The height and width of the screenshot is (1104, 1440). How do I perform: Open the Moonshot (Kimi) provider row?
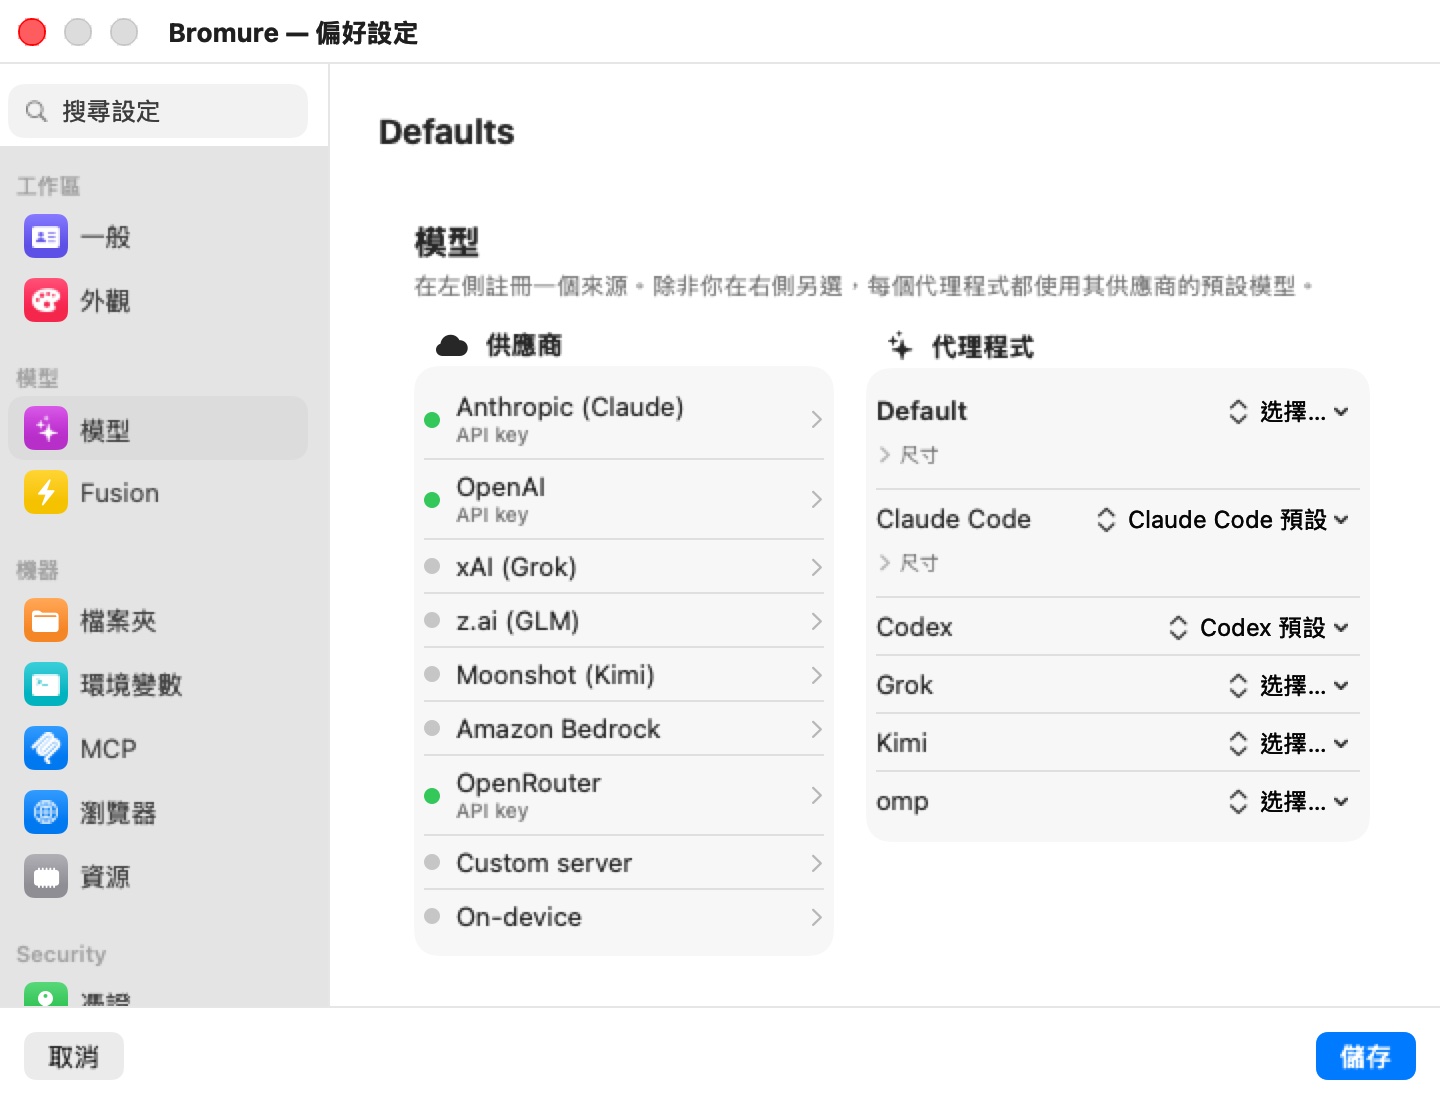(x=624, y=675)
